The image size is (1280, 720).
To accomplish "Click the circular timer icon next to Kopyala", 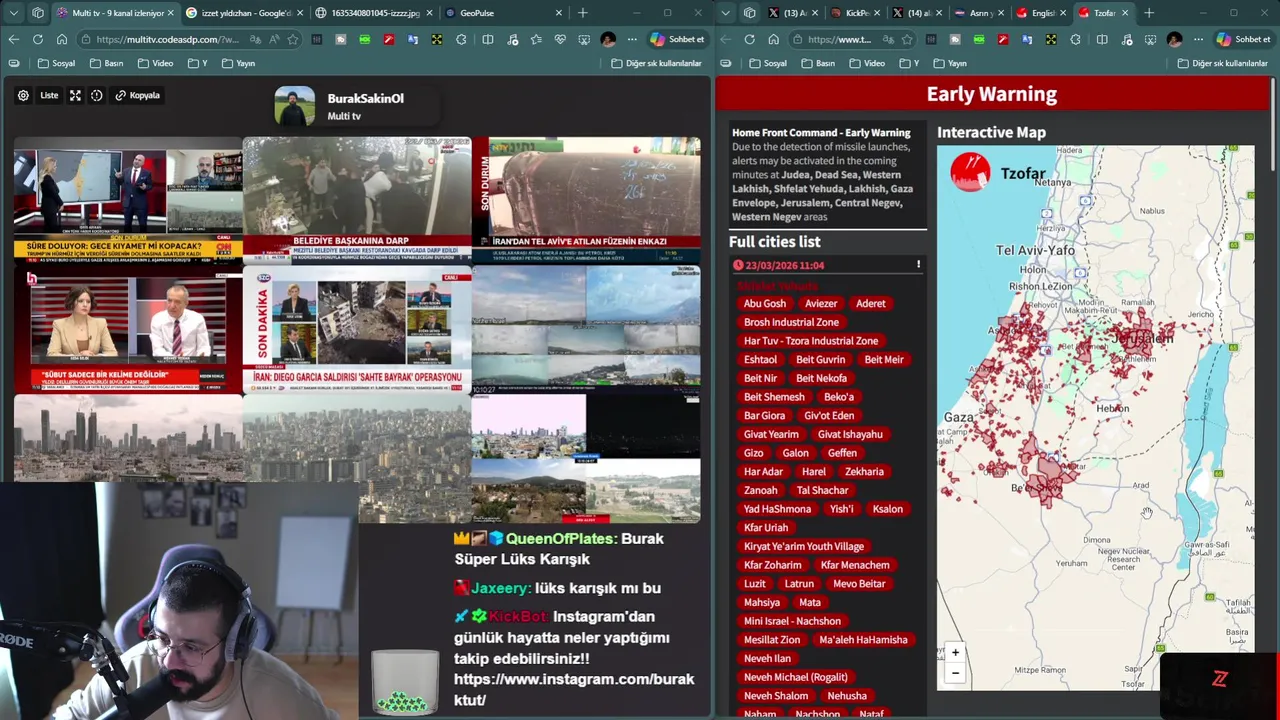I will pyautogui.click(x=96, y=95).
